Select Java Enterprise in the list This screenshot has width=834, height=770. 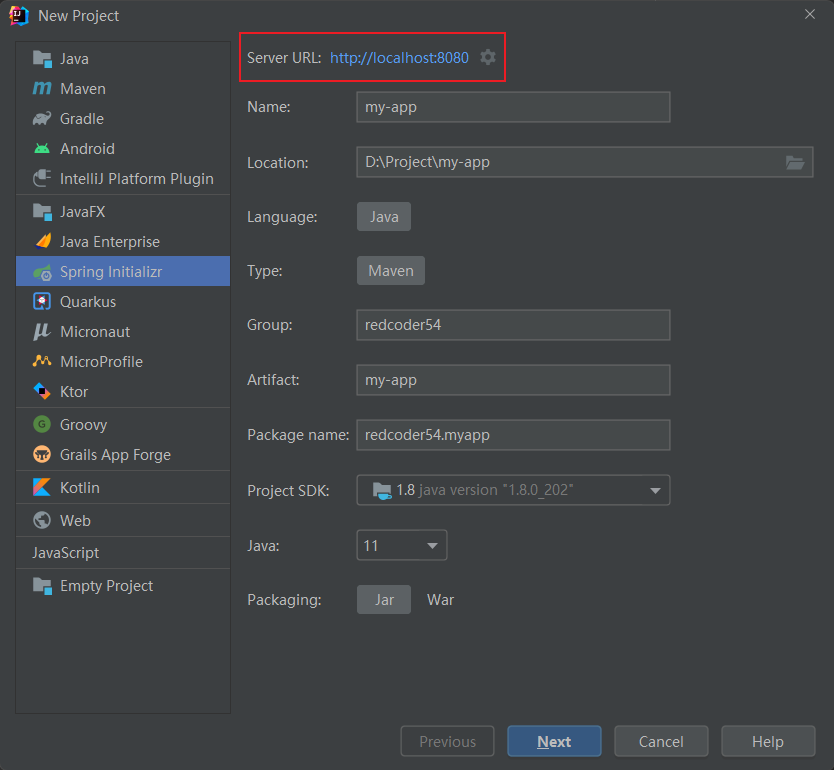click(123, 241)
